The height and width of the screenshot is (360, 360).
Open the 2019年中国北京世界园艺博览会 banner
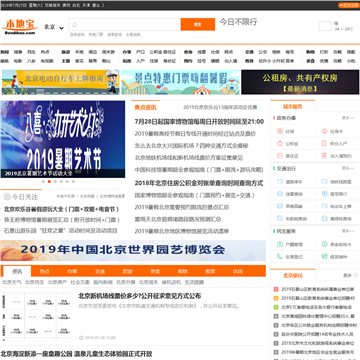tap(133, 250)
